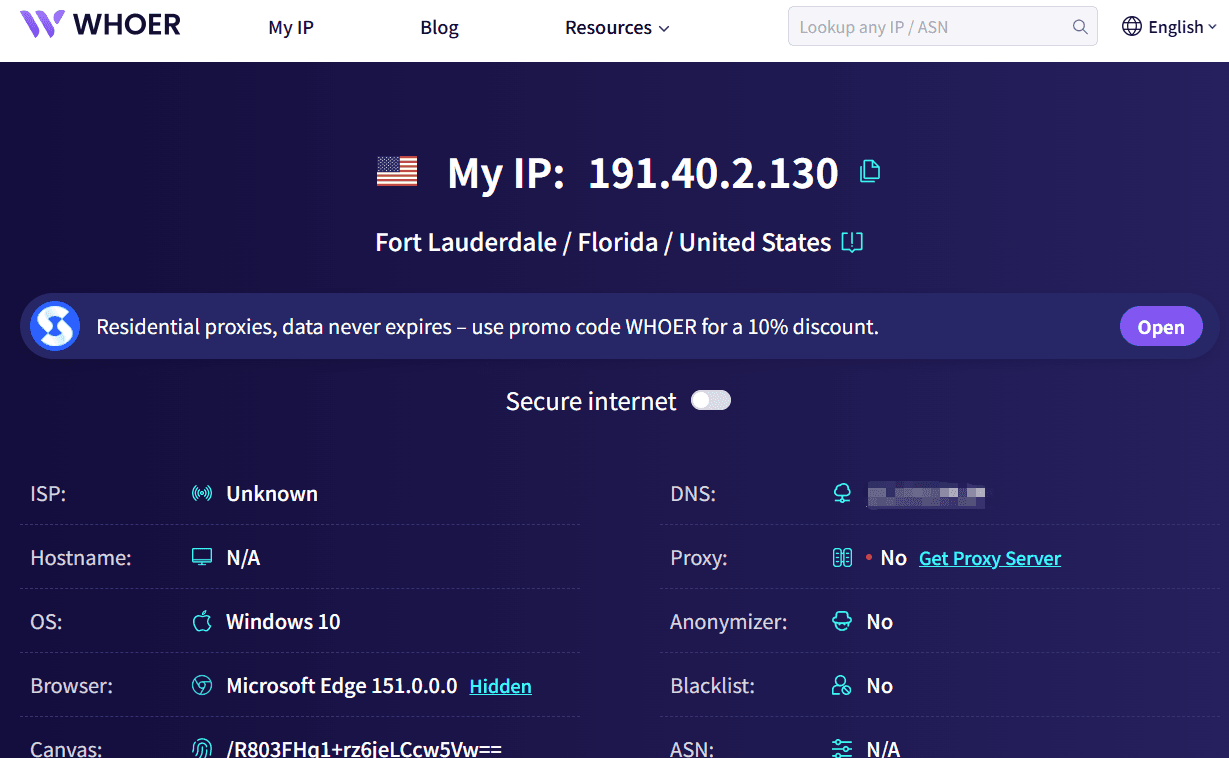The width and height of the screenshot is (1229, 758).
Task: Copy the IP address with copy icon
Action: 870,171
